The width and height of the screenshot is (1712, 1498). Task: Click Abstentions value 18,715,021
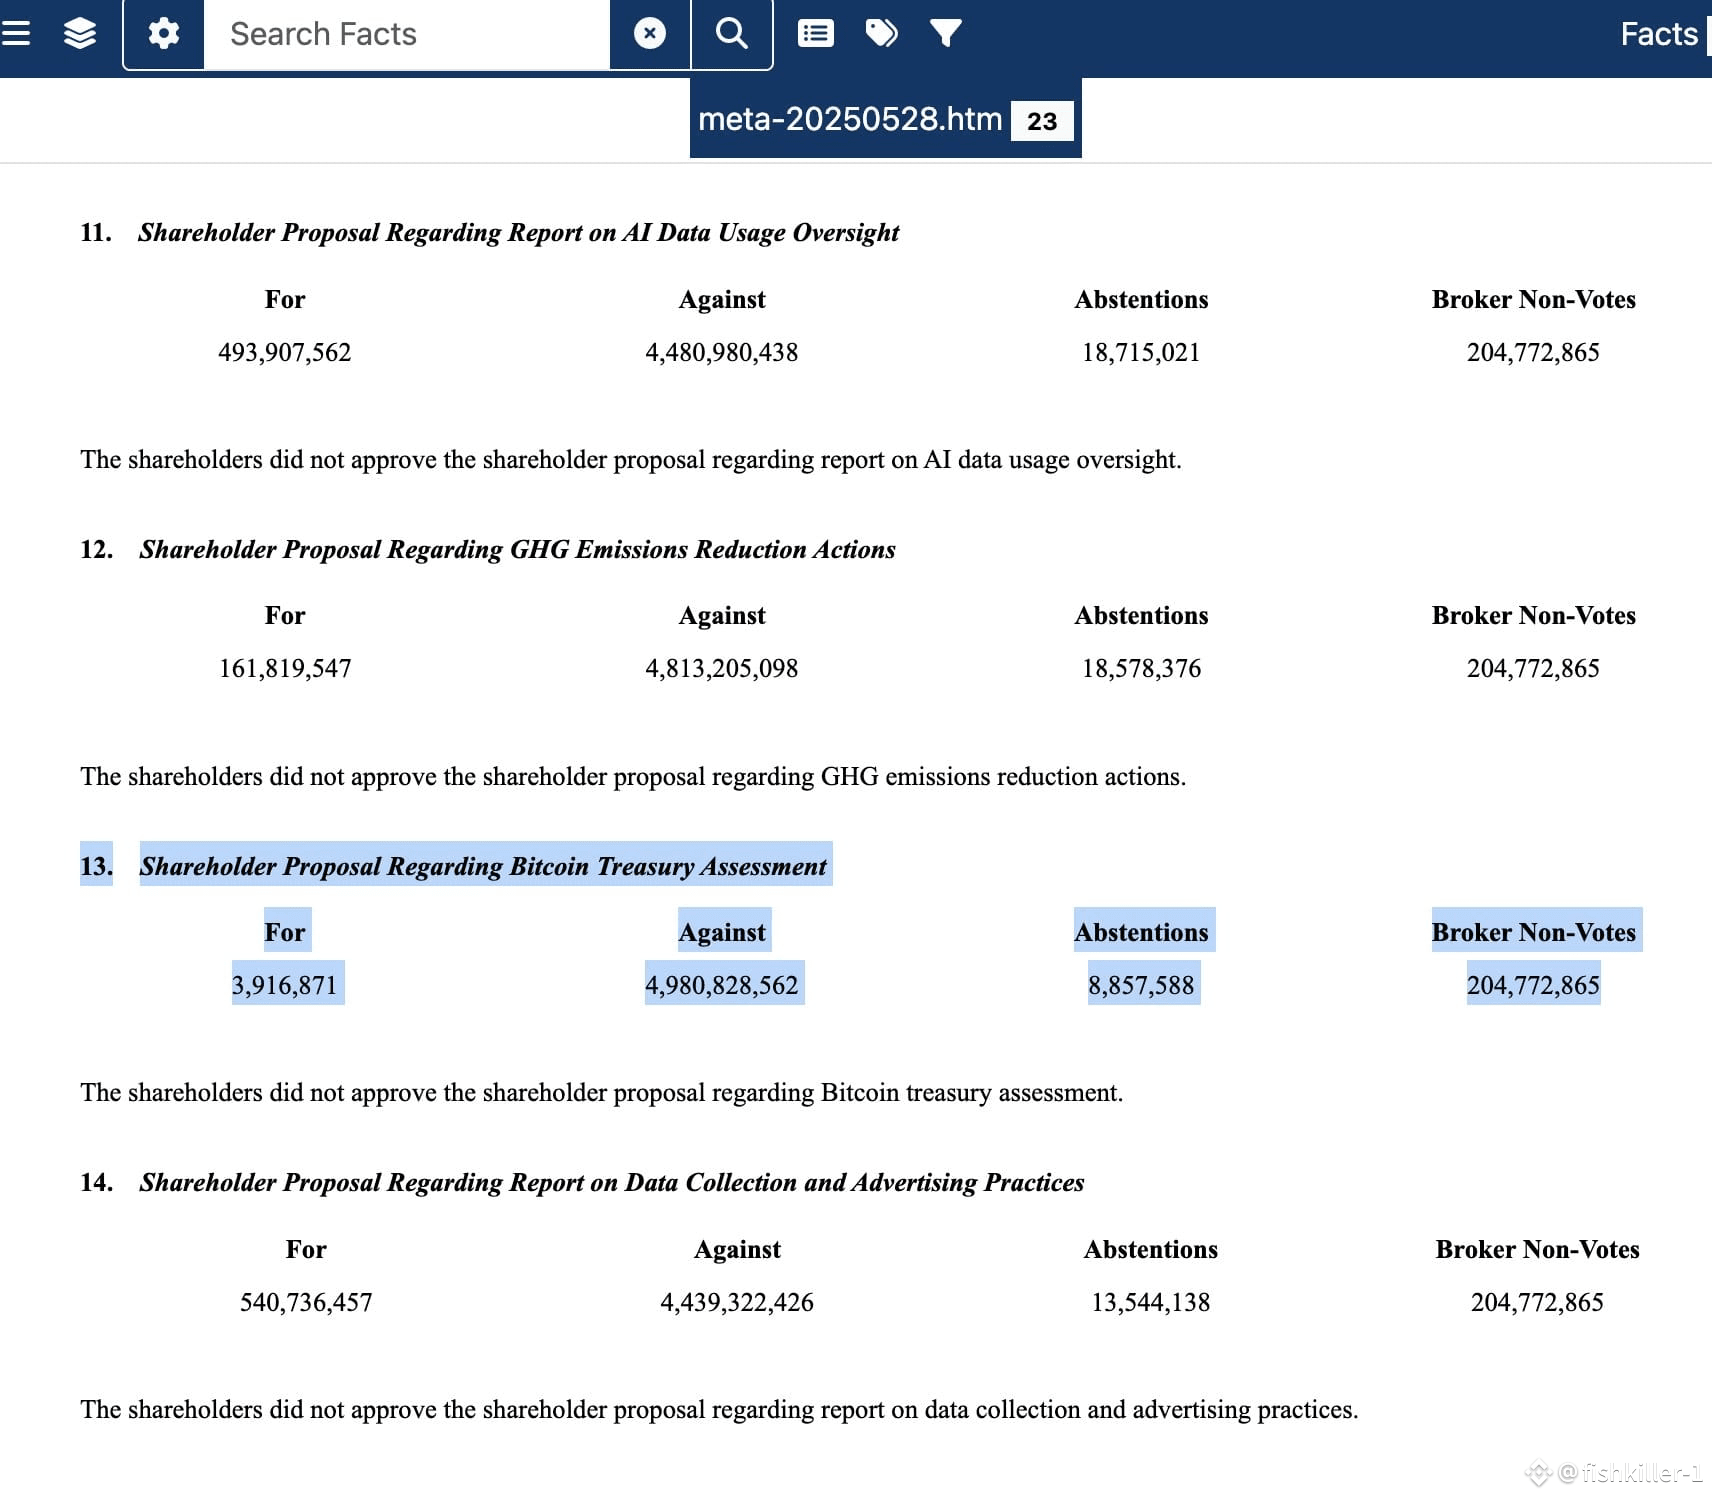pyautogui.click(x=1141, y=352)
